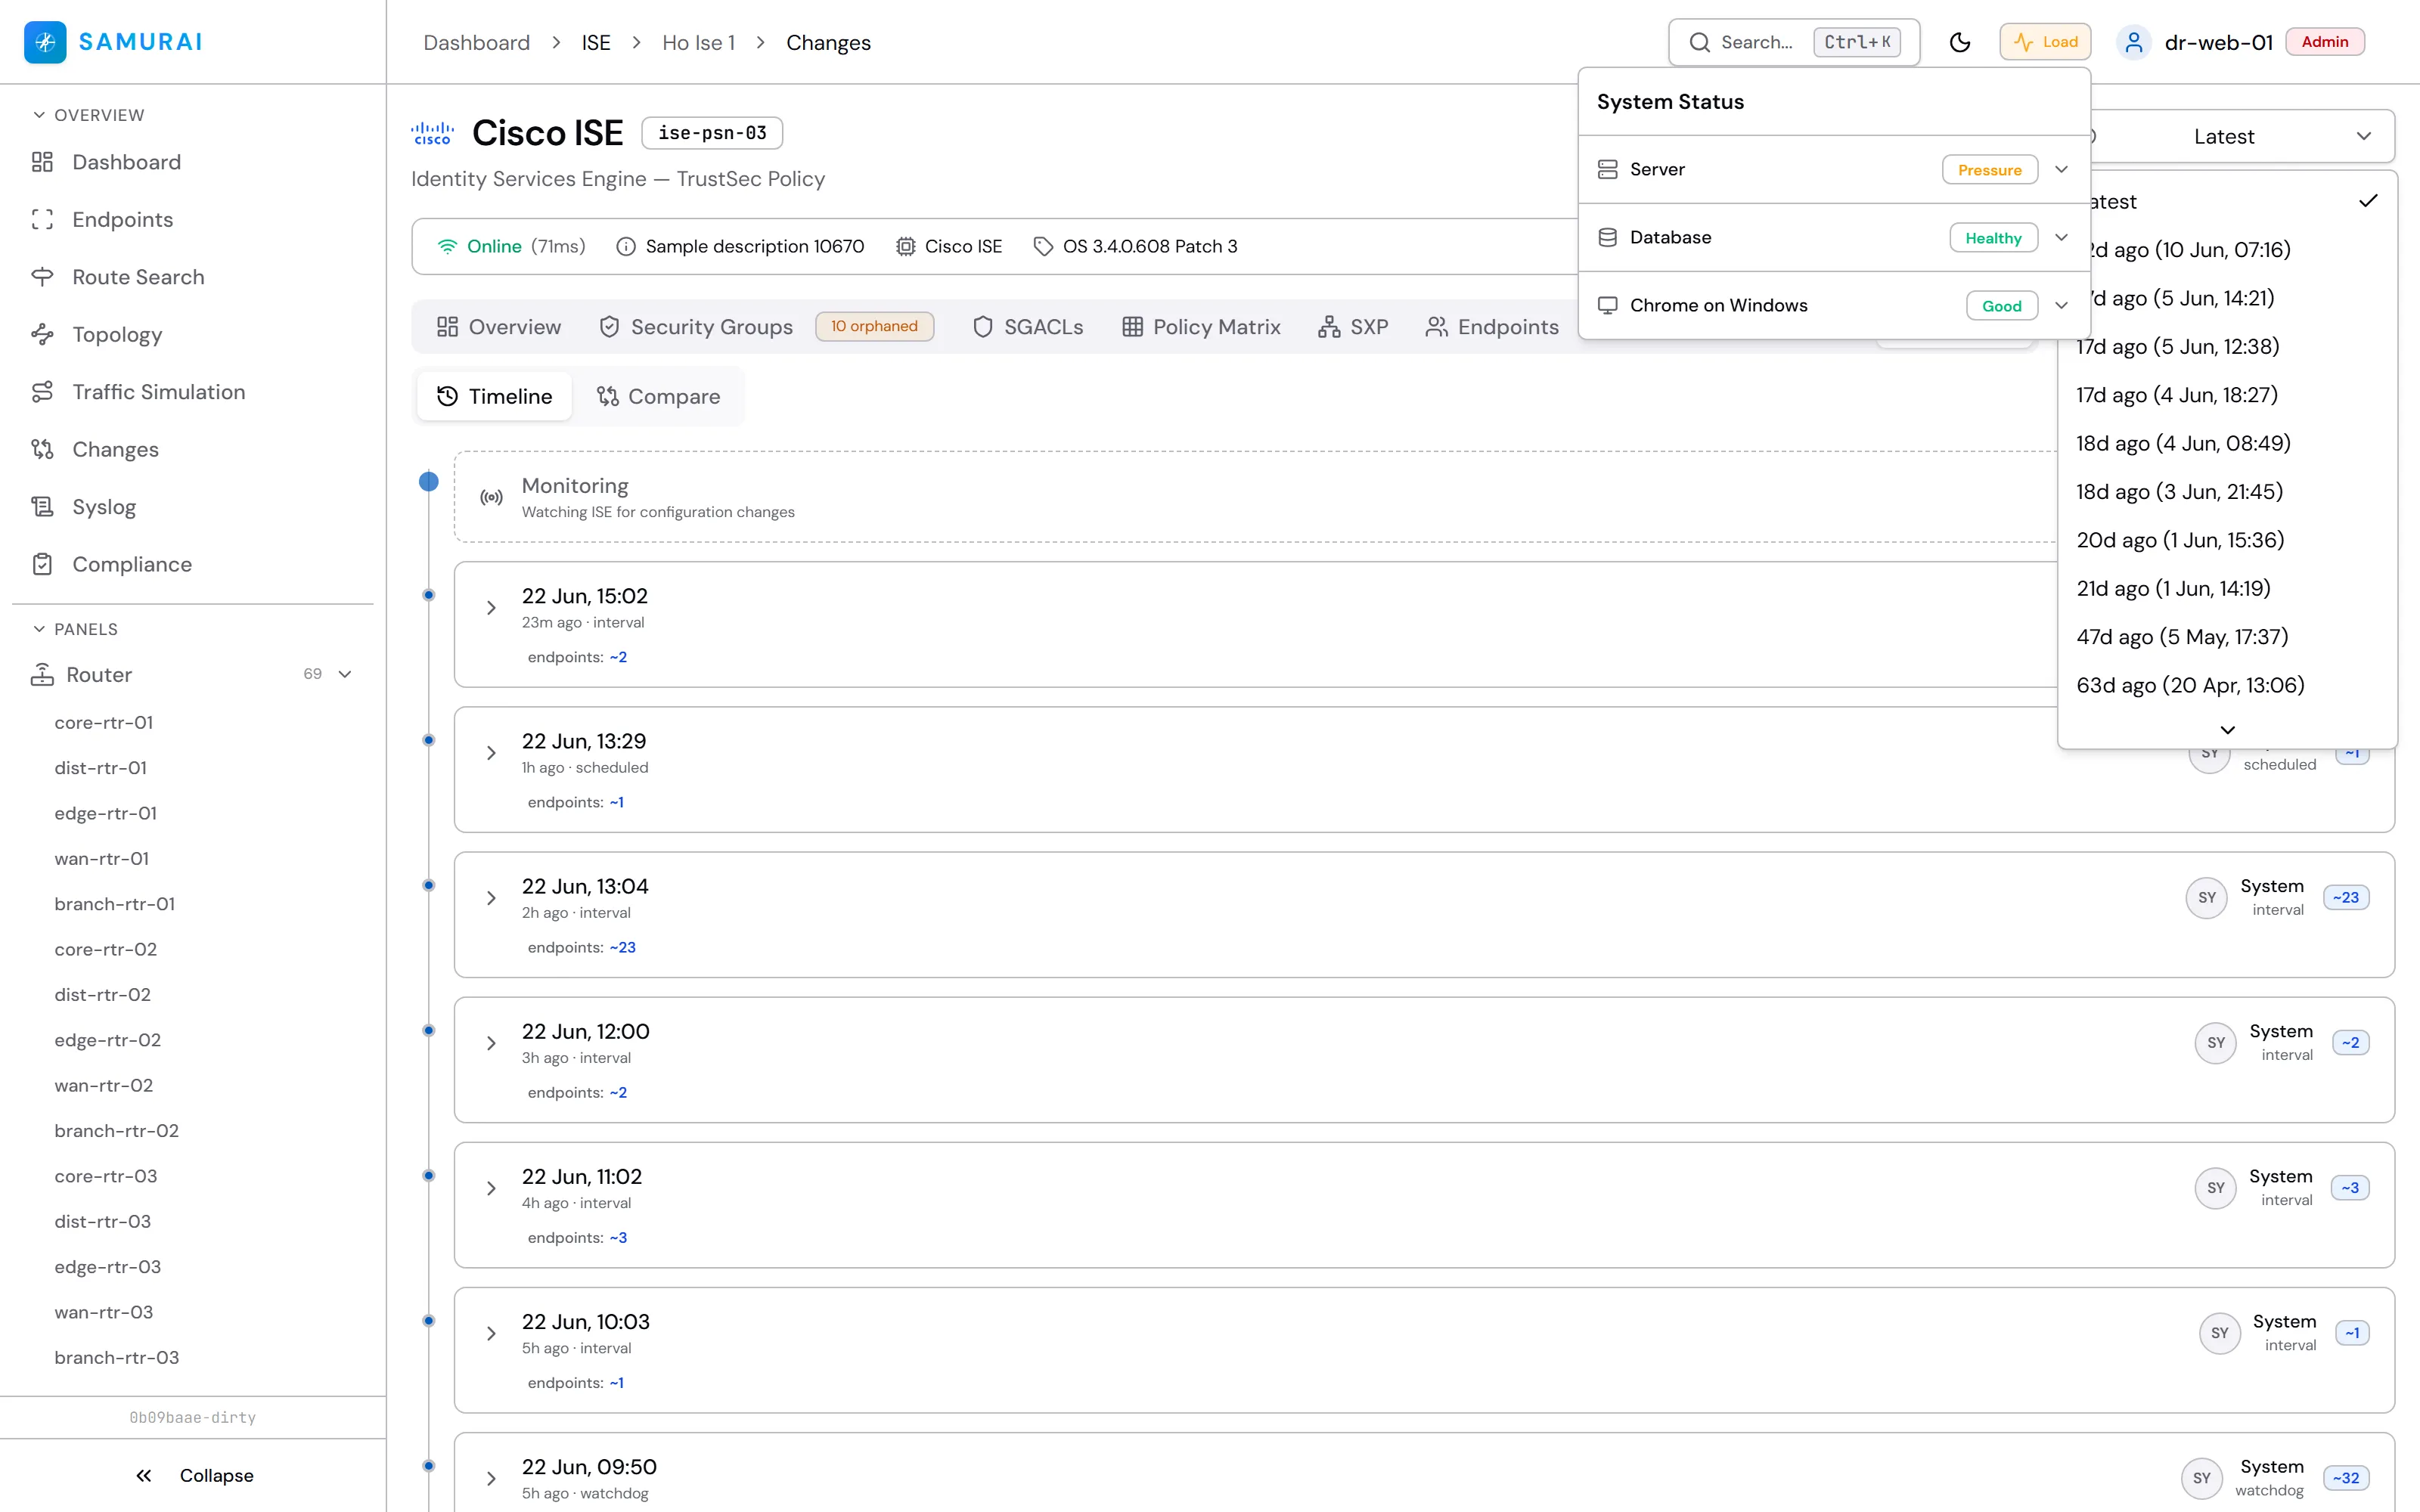The height and width of the screenshot is (1512, 2420).
Task: Expand the Chrome on Windows status row
Action: pos(1834,305)
